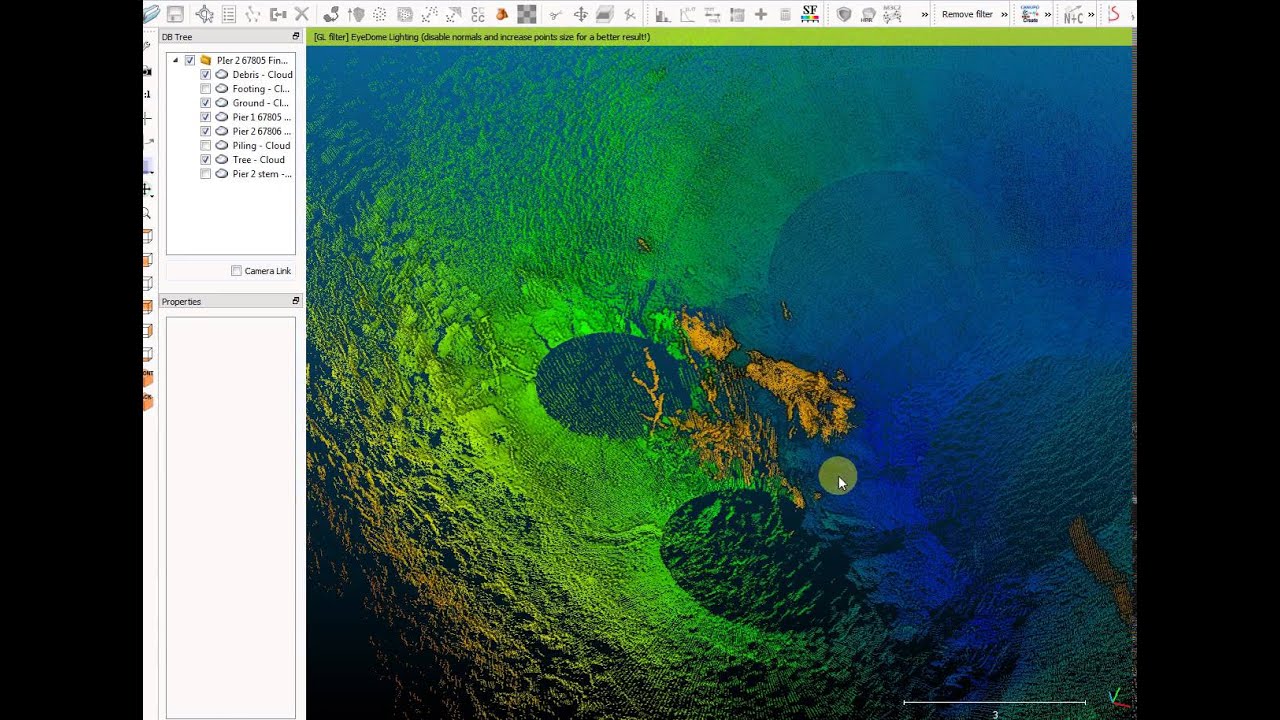Click the Subsample dotted-circle icon
The width and height of the screenshot is (1280, 720).
(380, 14)
